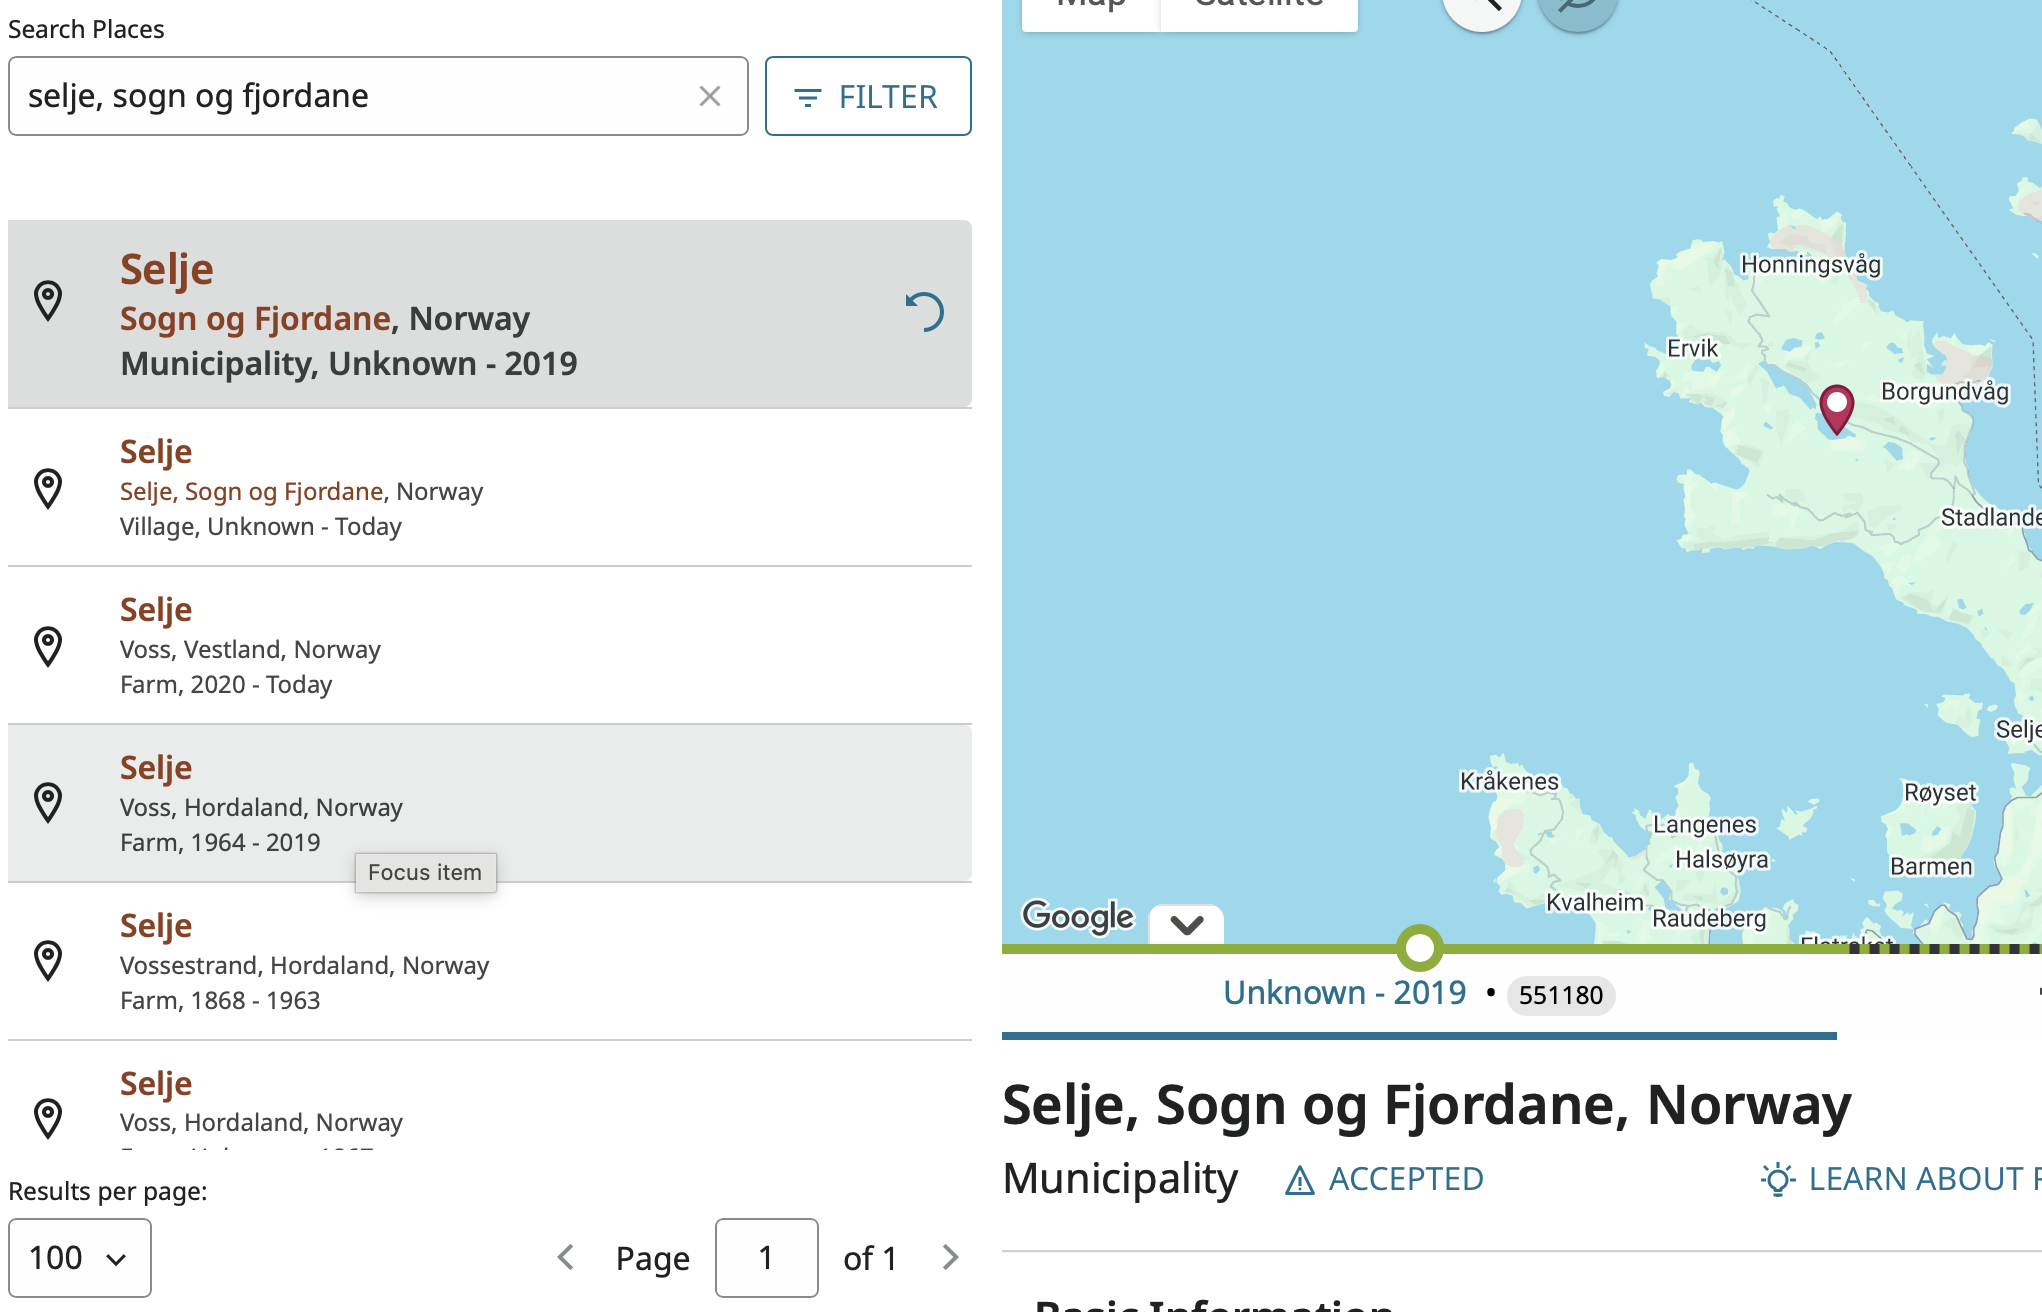Screen dimensions: 2042x1312
Task: Collapse the map with the chevron tab
Action: point(1186,924)
